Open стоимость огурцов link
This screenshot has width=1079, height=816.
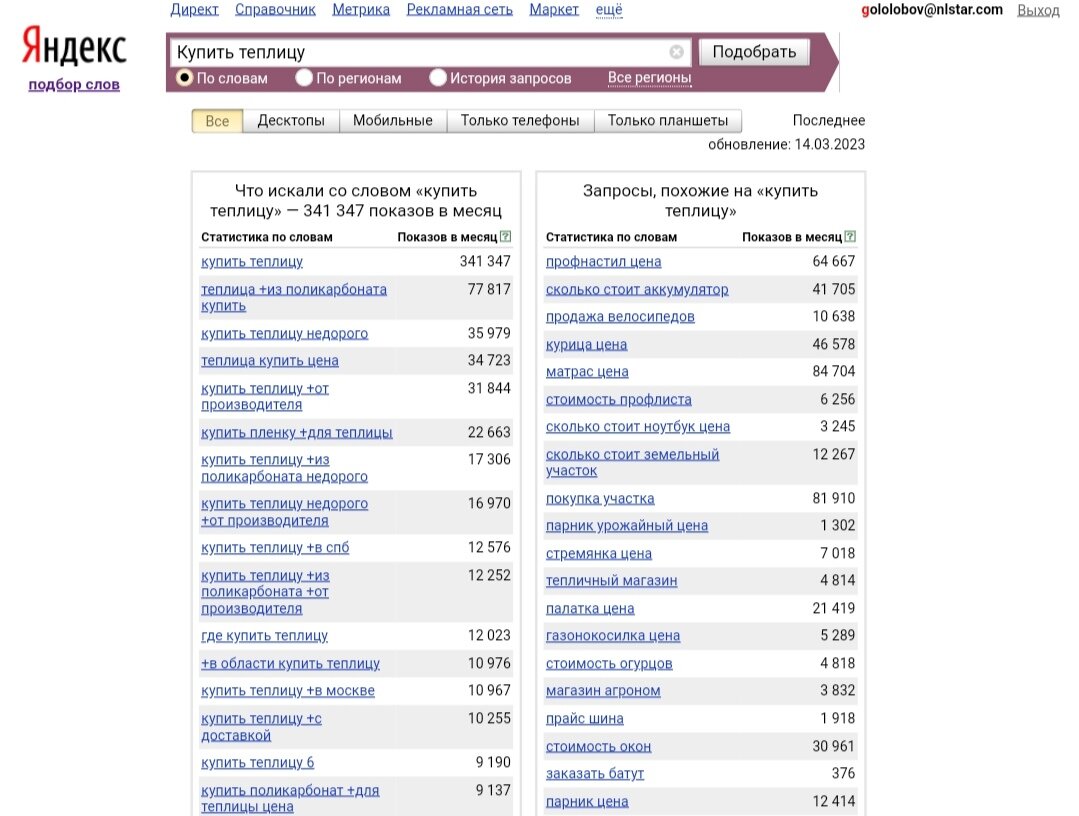click(609, 663)
